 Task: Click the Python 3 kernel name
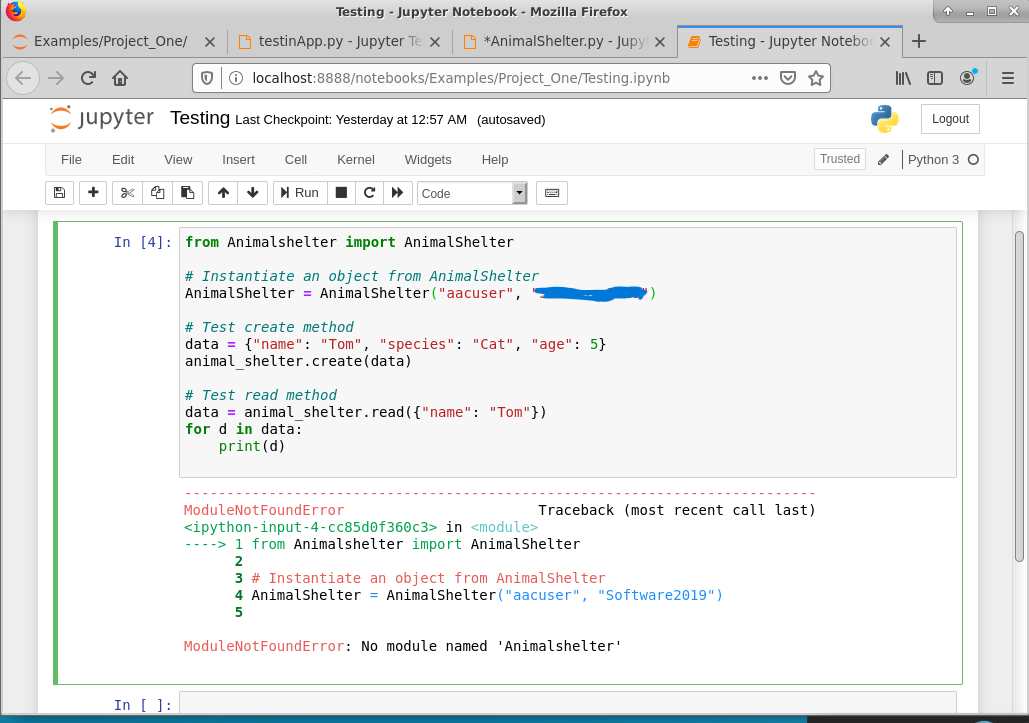pyautogui.click(x=933, y=159)
